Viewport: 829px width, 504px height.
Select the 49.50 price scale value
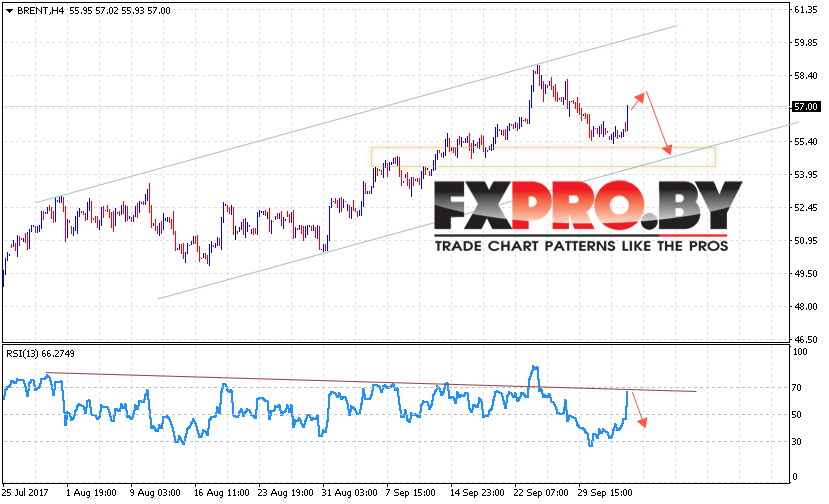(x=805, y=273)
